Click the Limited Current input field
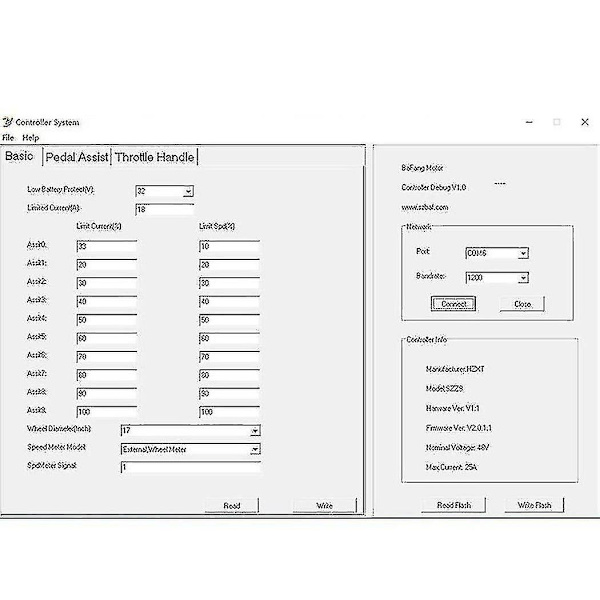 pyautogui.click(x=165, y=210)
